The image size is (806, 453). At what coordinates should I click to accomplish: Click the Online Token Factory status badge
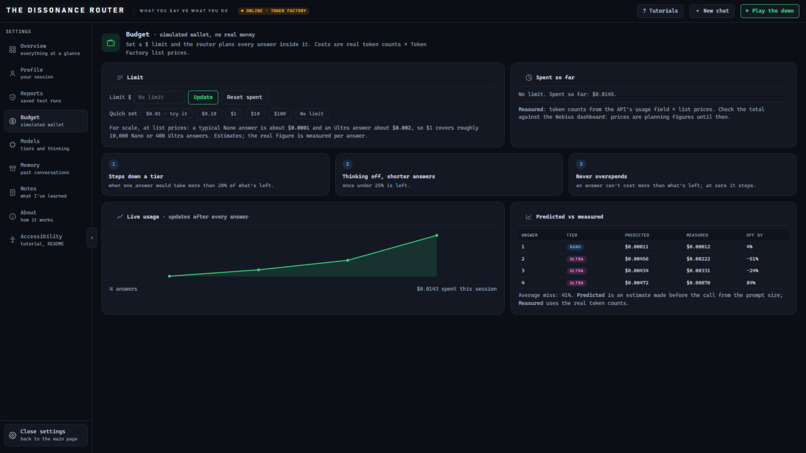273,11
